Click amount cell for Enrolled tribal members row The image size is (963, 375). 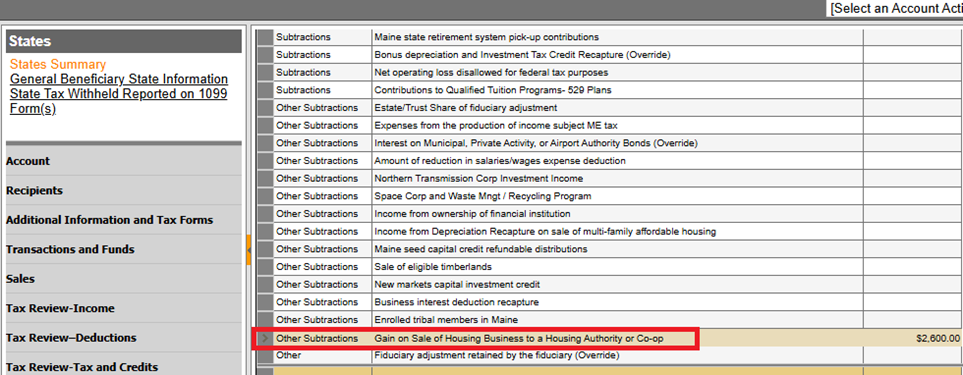pos(913,320)
